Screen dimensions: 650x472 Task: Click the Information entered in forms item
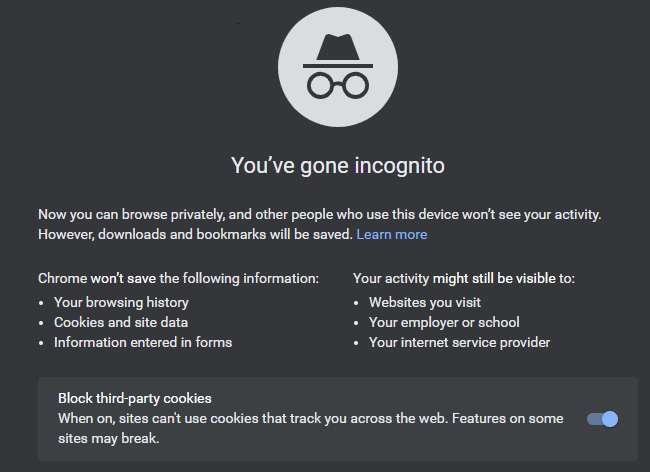click(x=143, y=342)
